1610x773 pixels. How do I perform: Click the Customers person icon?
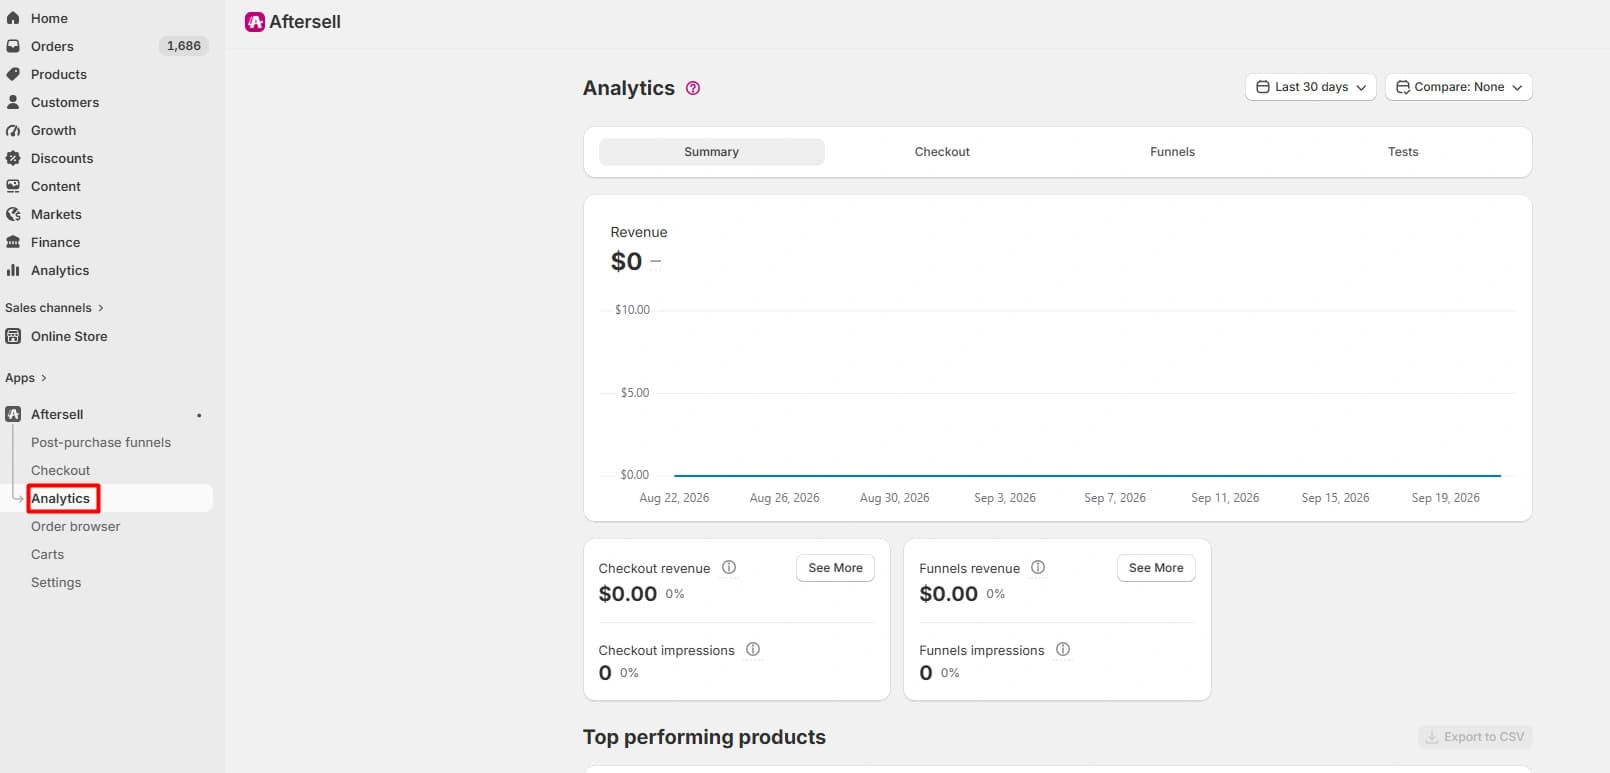[x=13, y=102]
